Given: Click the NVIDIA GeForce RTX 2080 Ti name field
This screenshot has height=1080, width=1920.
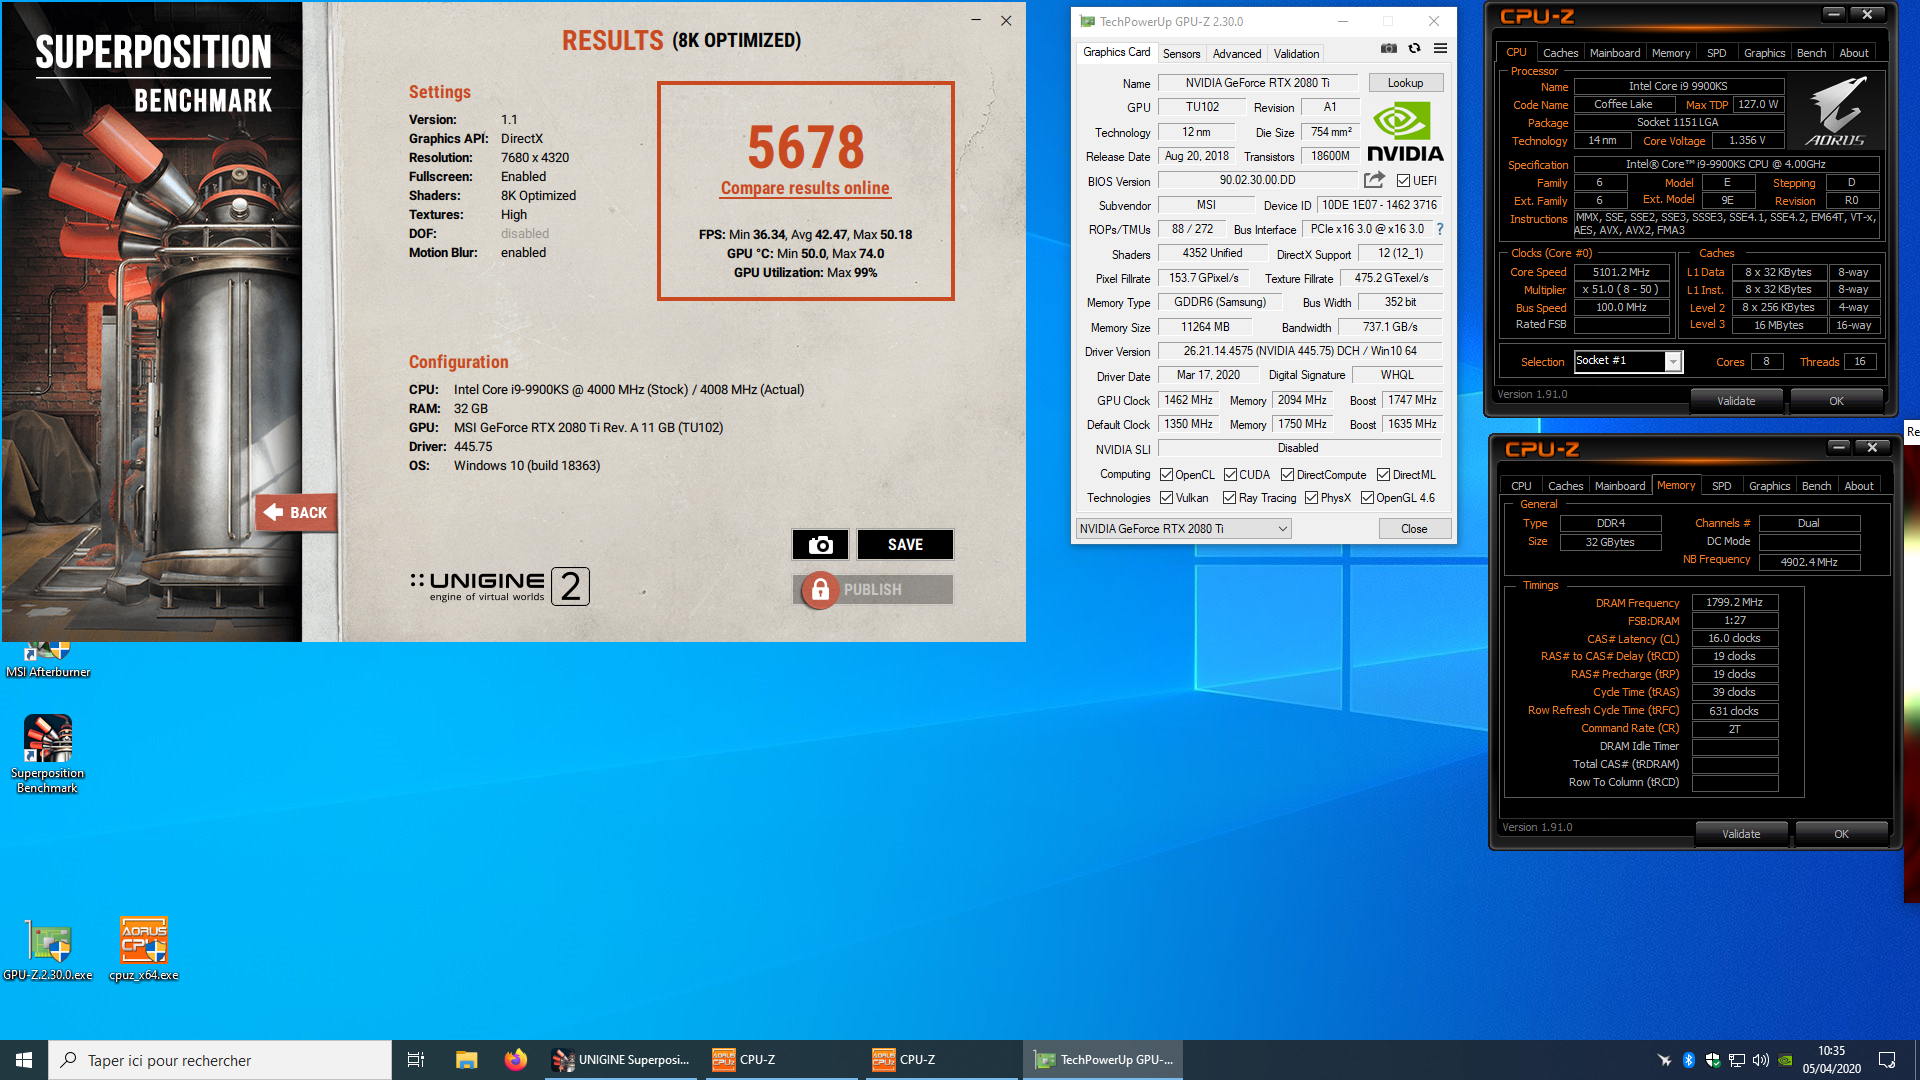Looking at the screenshot, I should point(1257,83).
